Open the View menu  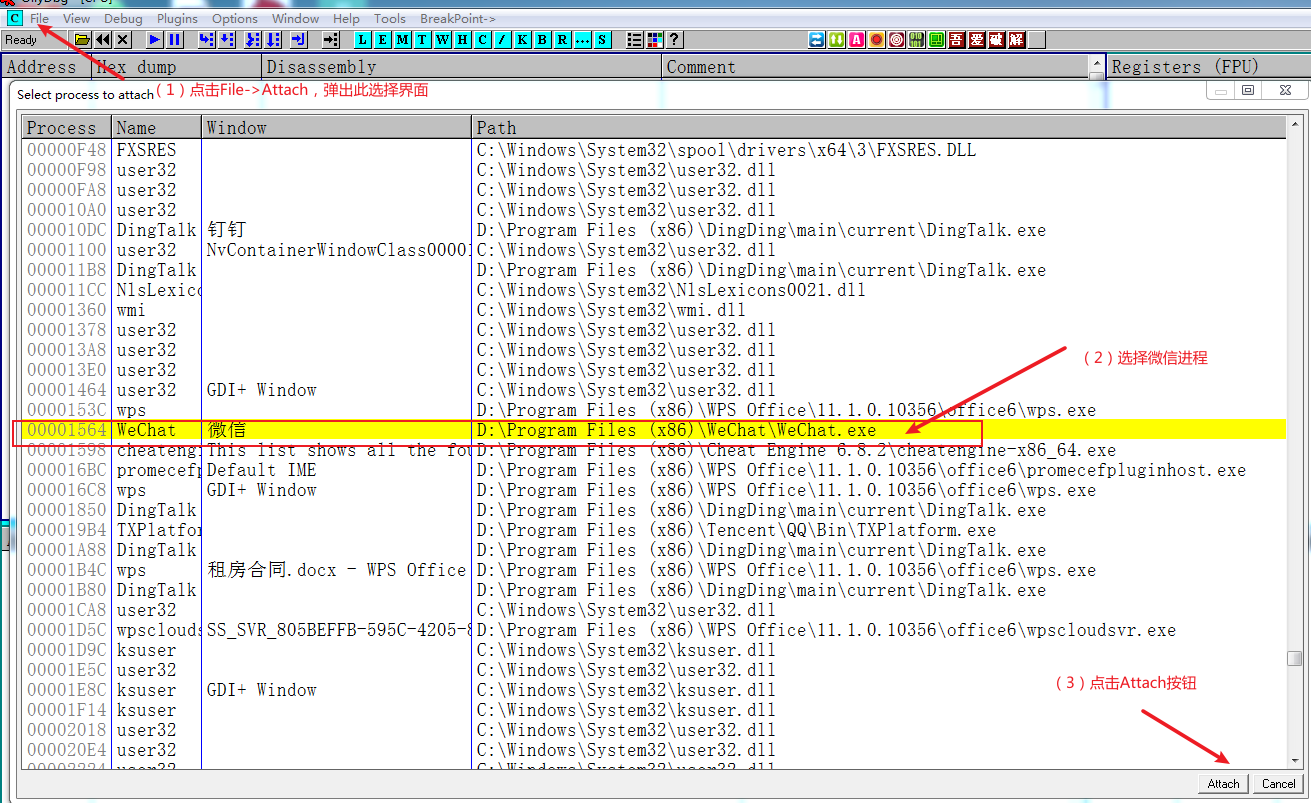(x=76, y=18)
